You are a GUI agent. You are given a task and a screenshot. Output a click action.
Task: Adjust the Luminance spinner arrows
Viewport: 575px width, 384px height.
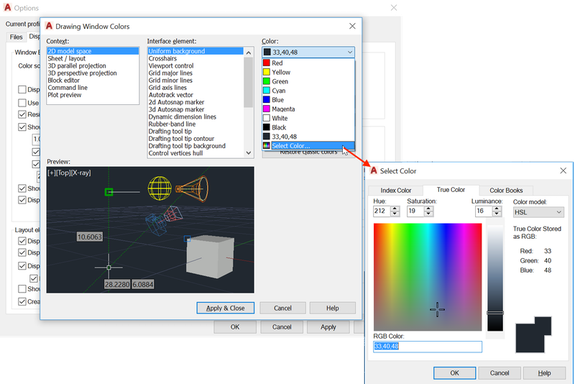point(497,211)
